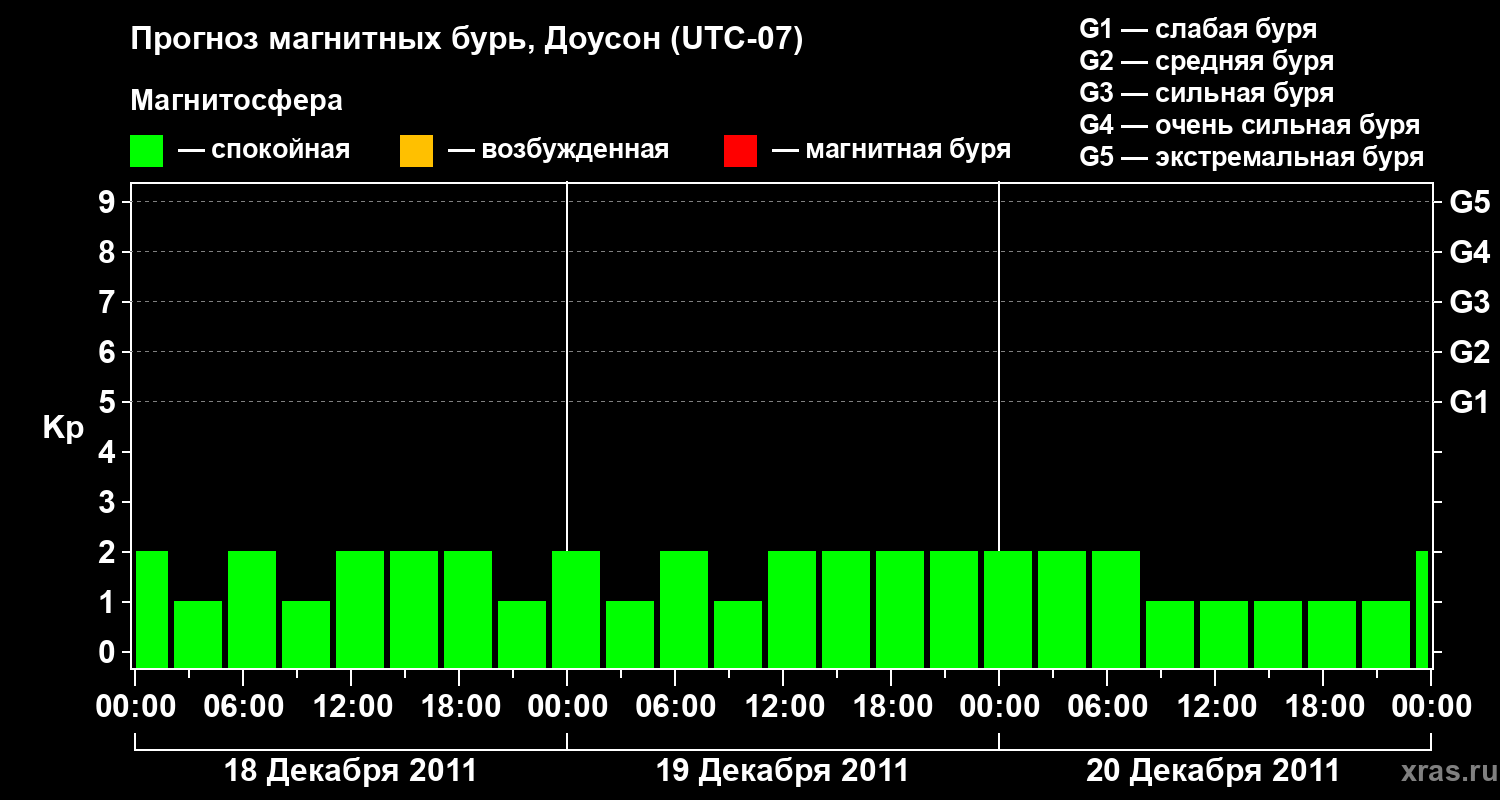Click the 'Kp' axis label
The width and height of the screenshot is (1500, 800).
click(x=63, y=427)
